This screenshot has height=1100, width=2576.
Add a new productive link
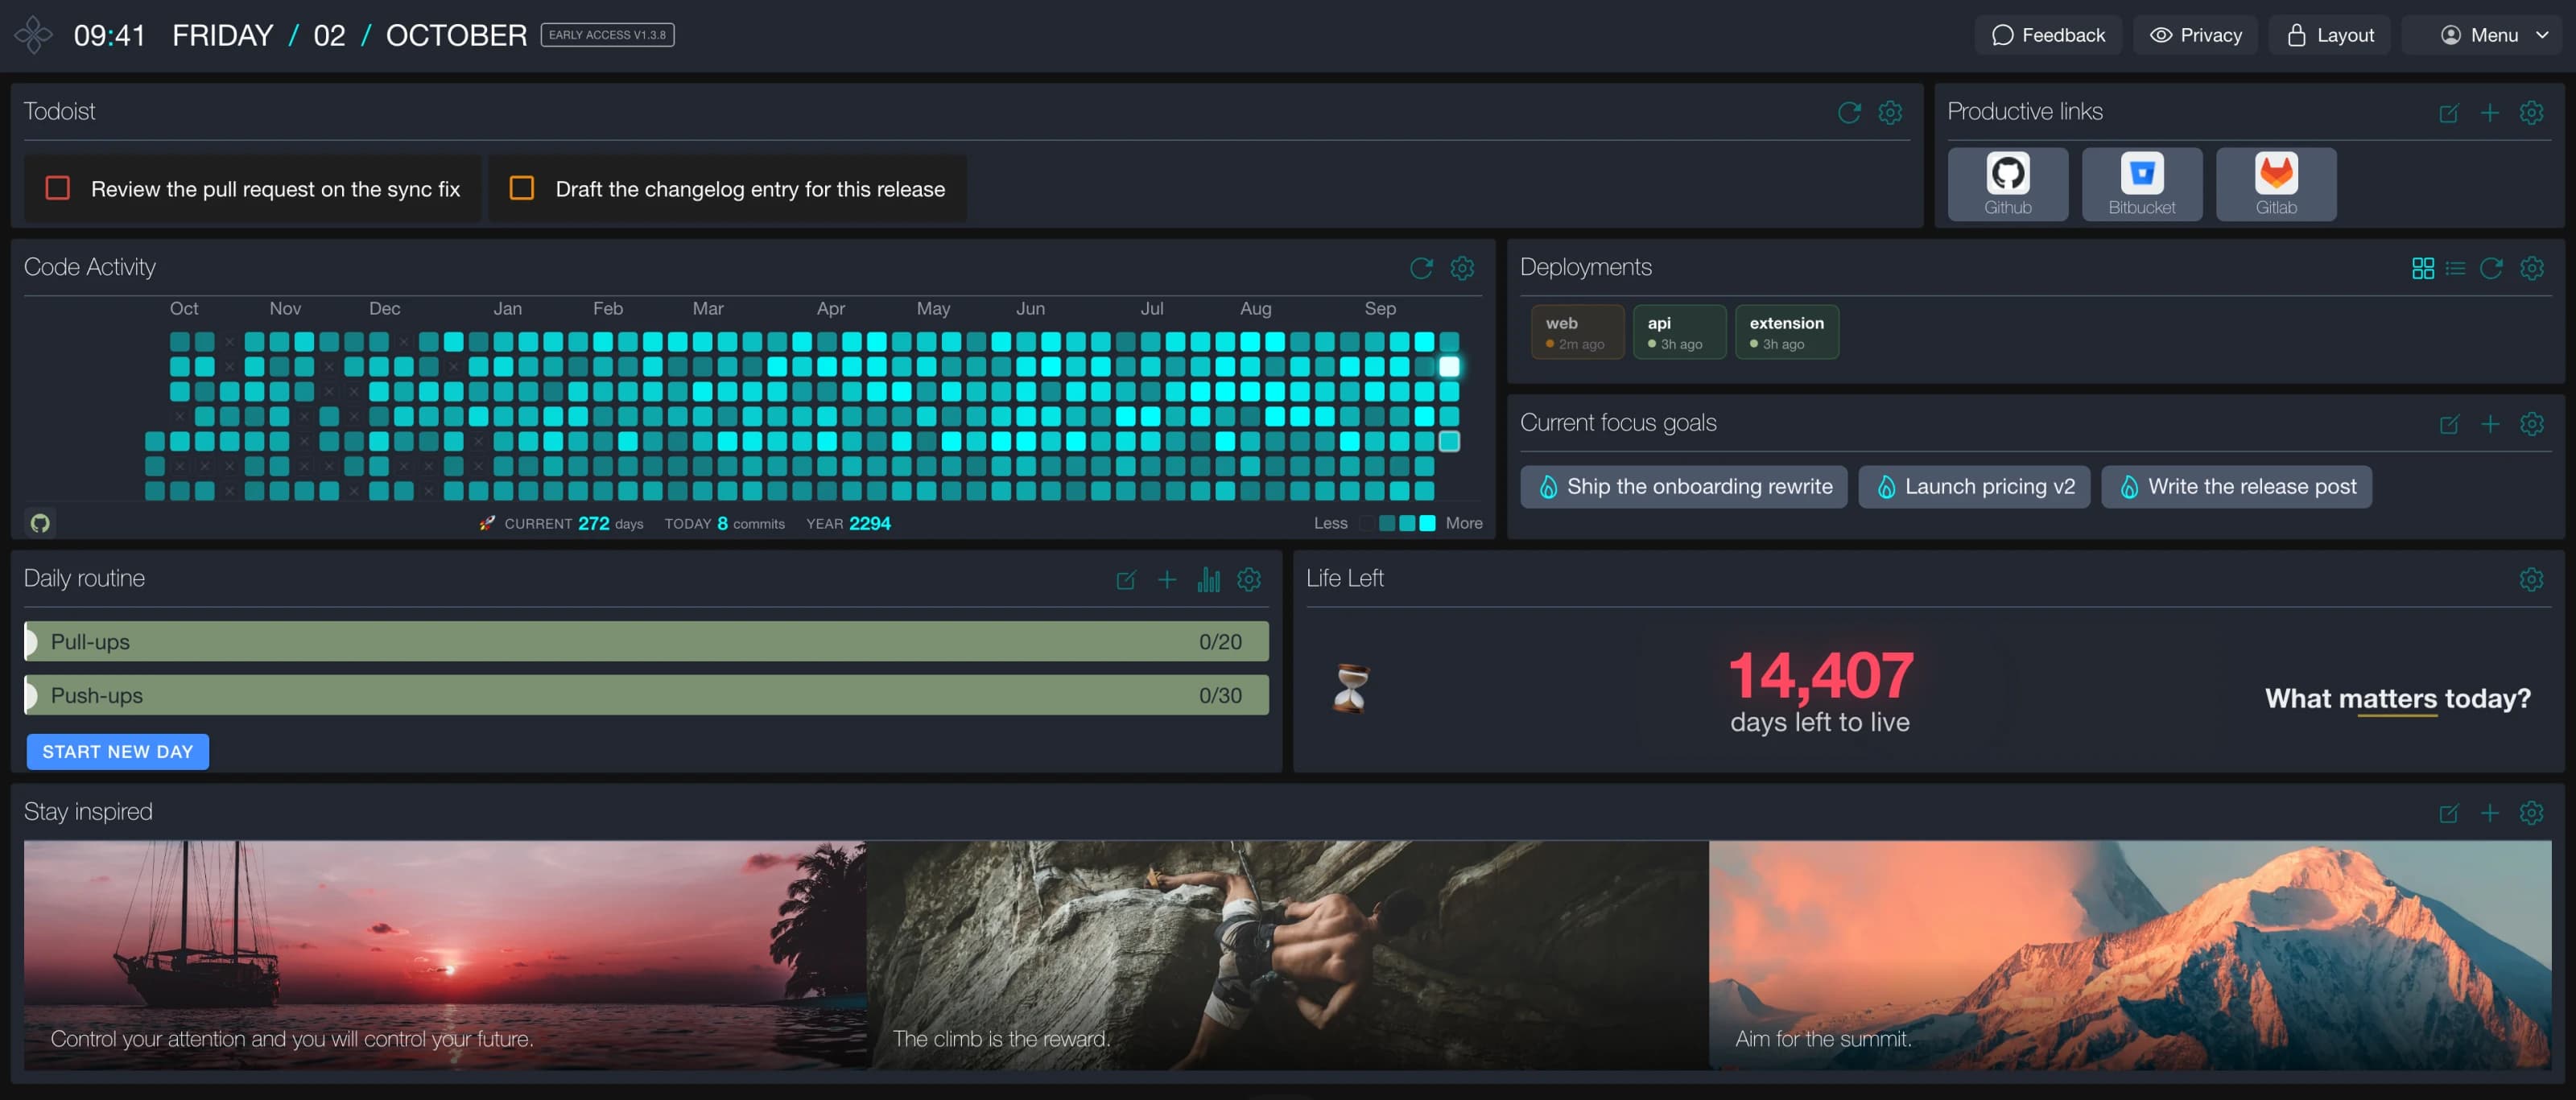coord(2490,113)
